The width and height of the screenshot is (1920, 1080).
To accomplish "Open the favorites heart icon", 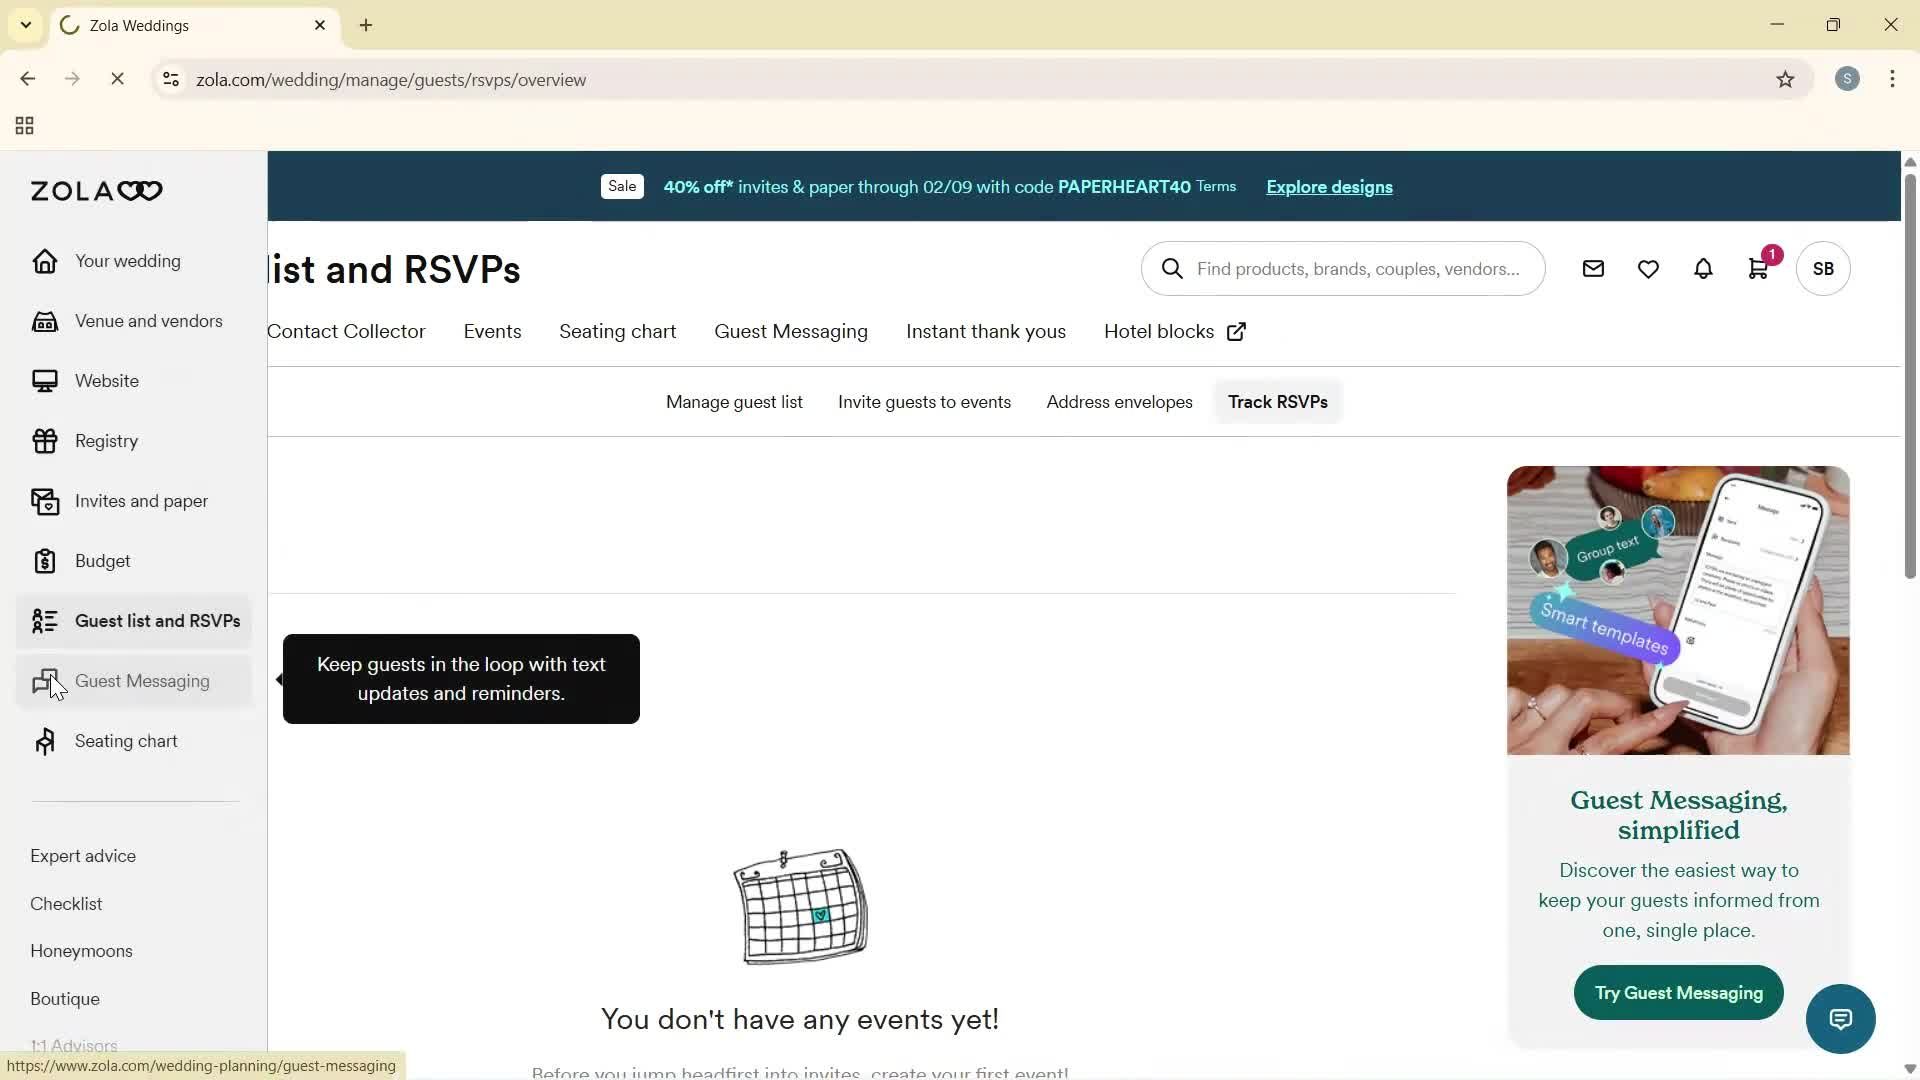I will point(1648,268).
